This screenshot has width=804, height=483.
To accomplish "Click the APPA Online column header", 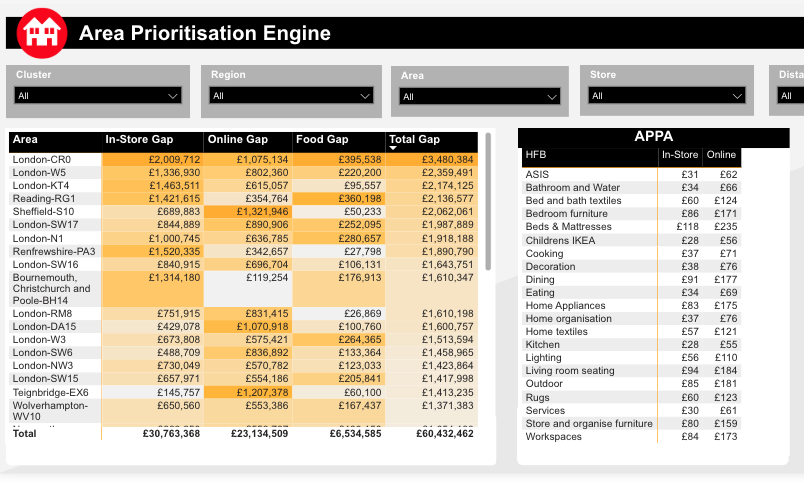I will [x=721, y=155].
